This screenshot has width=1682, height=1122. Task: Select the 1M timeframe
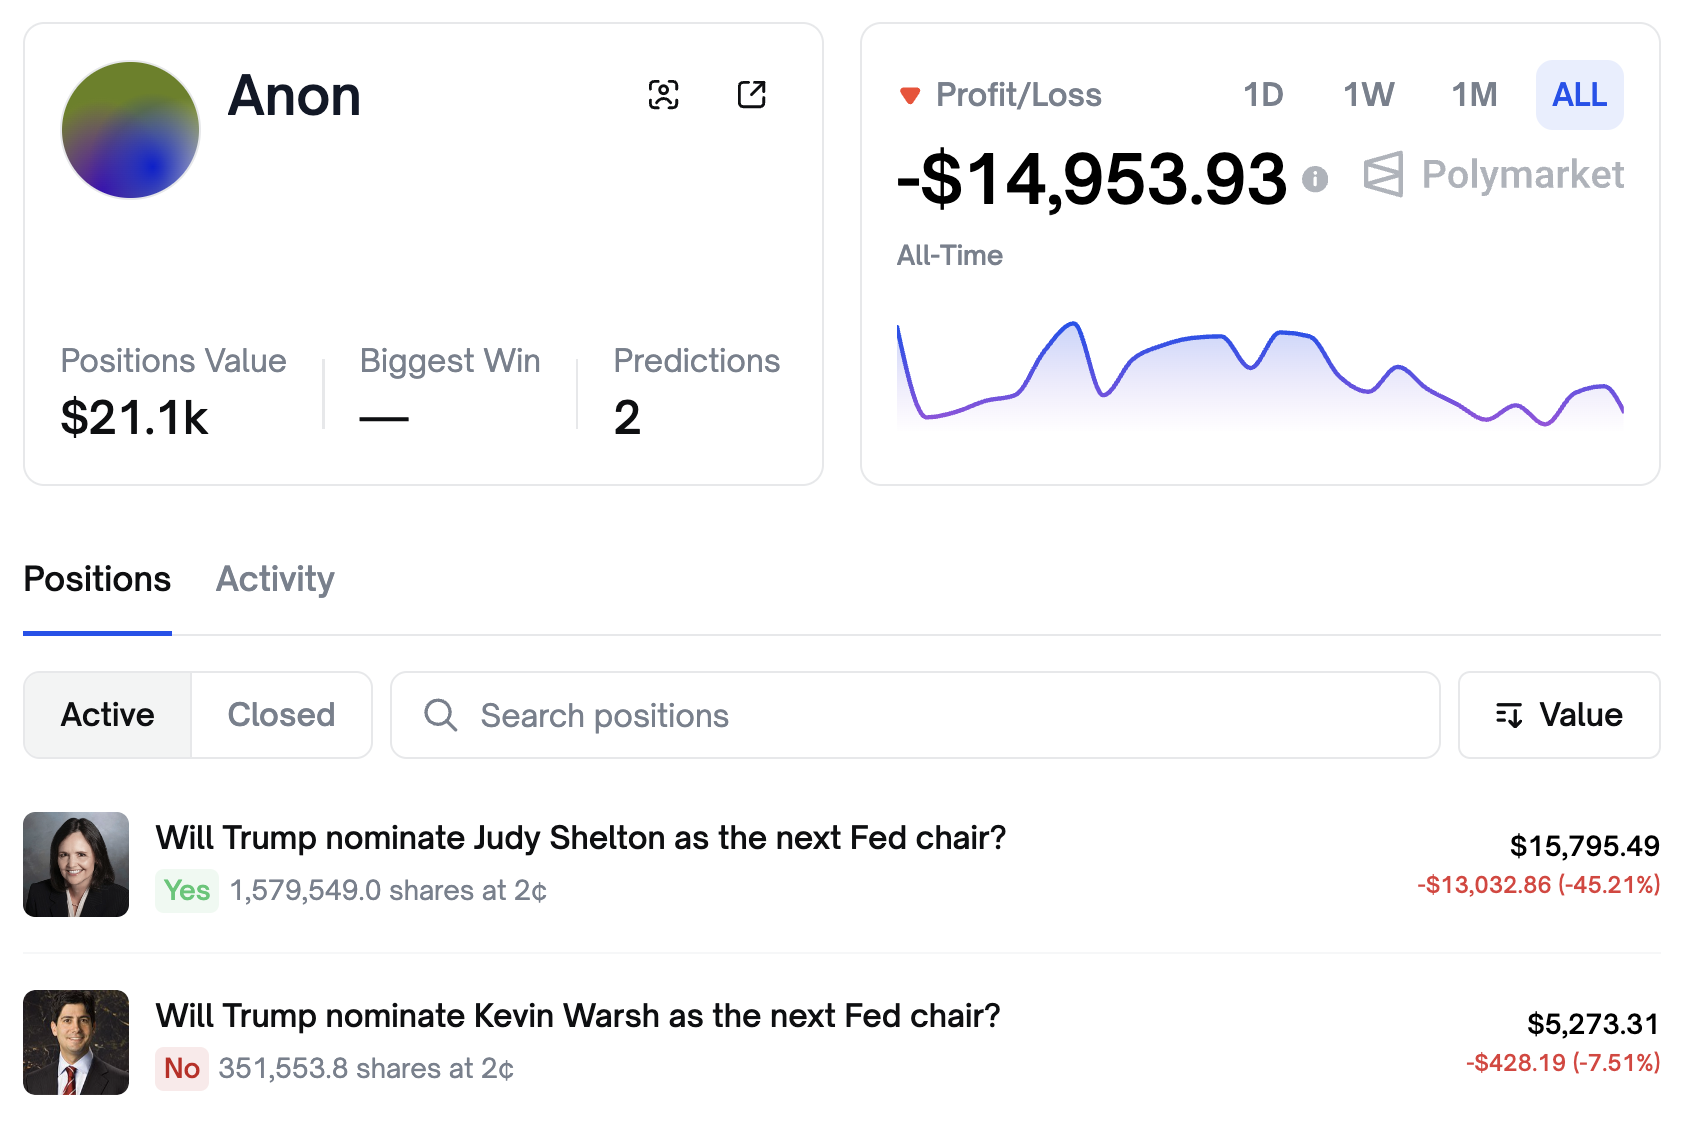(1474, 95)
